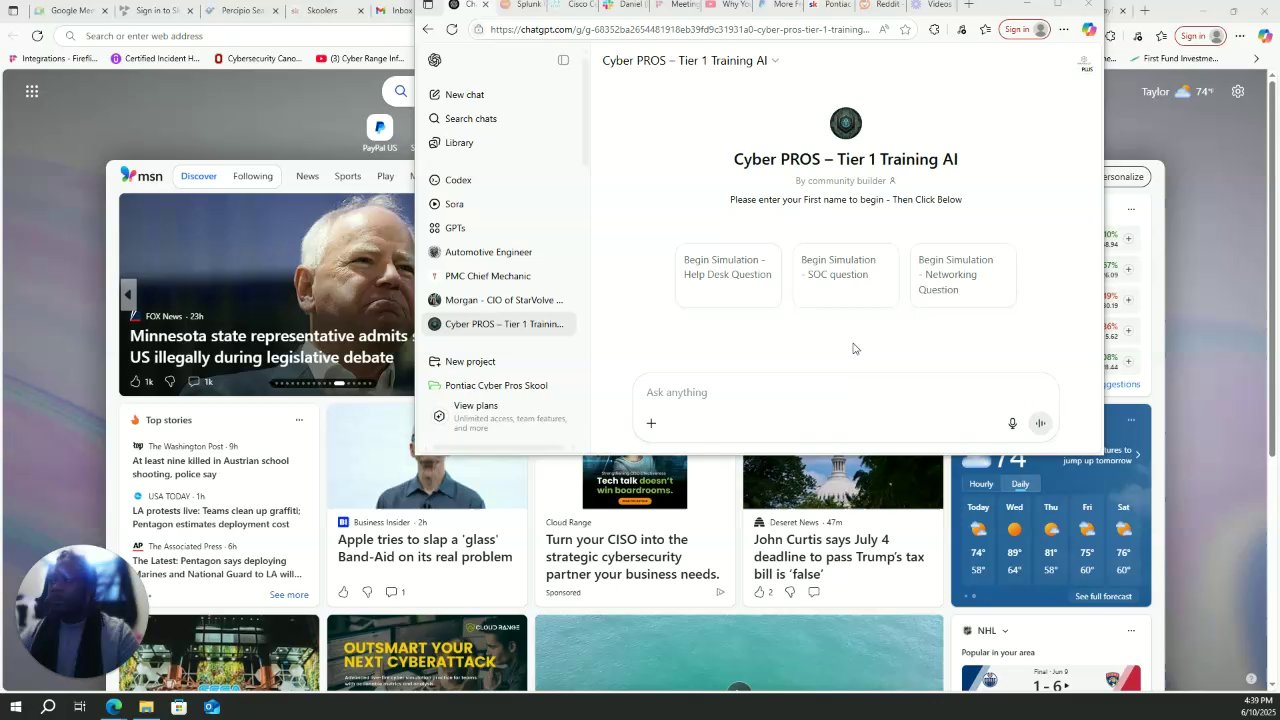Open Top stories more options menu
This screenshot has height=720, width=1280.
[x=299, y=420]
